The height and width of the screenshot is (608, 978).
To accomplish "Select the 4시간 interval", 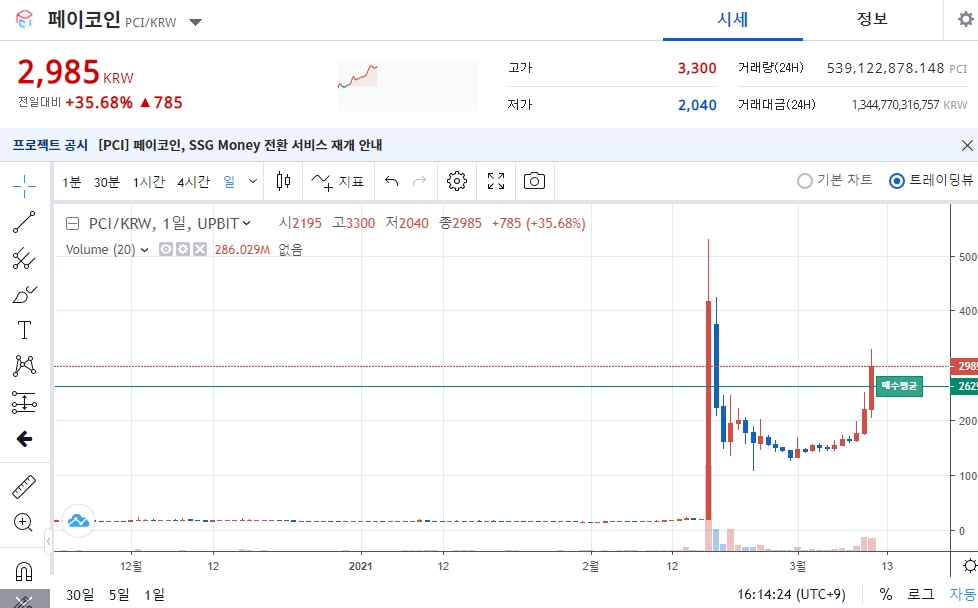I will [x=193, y=182].
